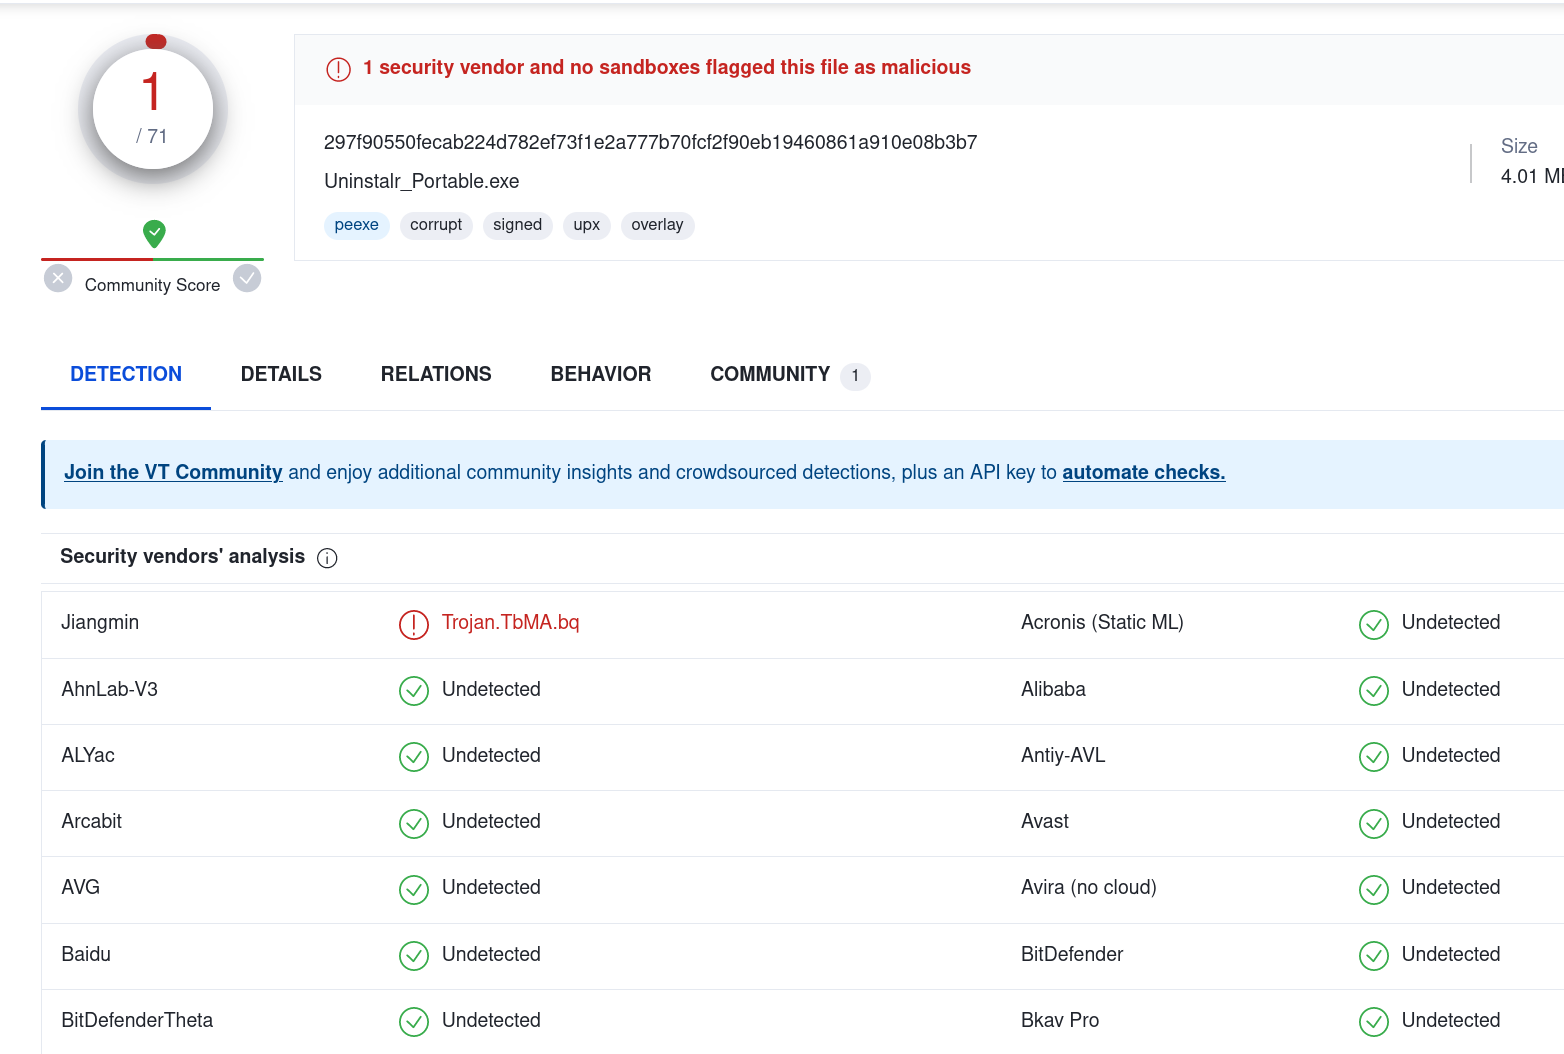Click the red alert icon next to Trojan.TbMA.bq
This screenshot has height=1054, width=1564.
pyautogui.click(x=413, y=624)
